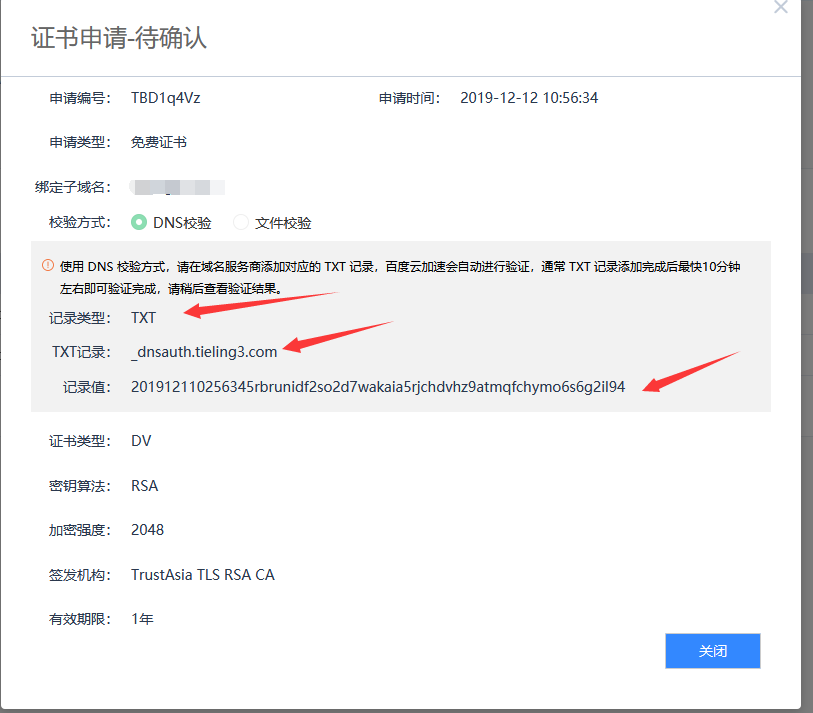
Task: Close dialog with the top-right X icon
Action: [781, 6]
